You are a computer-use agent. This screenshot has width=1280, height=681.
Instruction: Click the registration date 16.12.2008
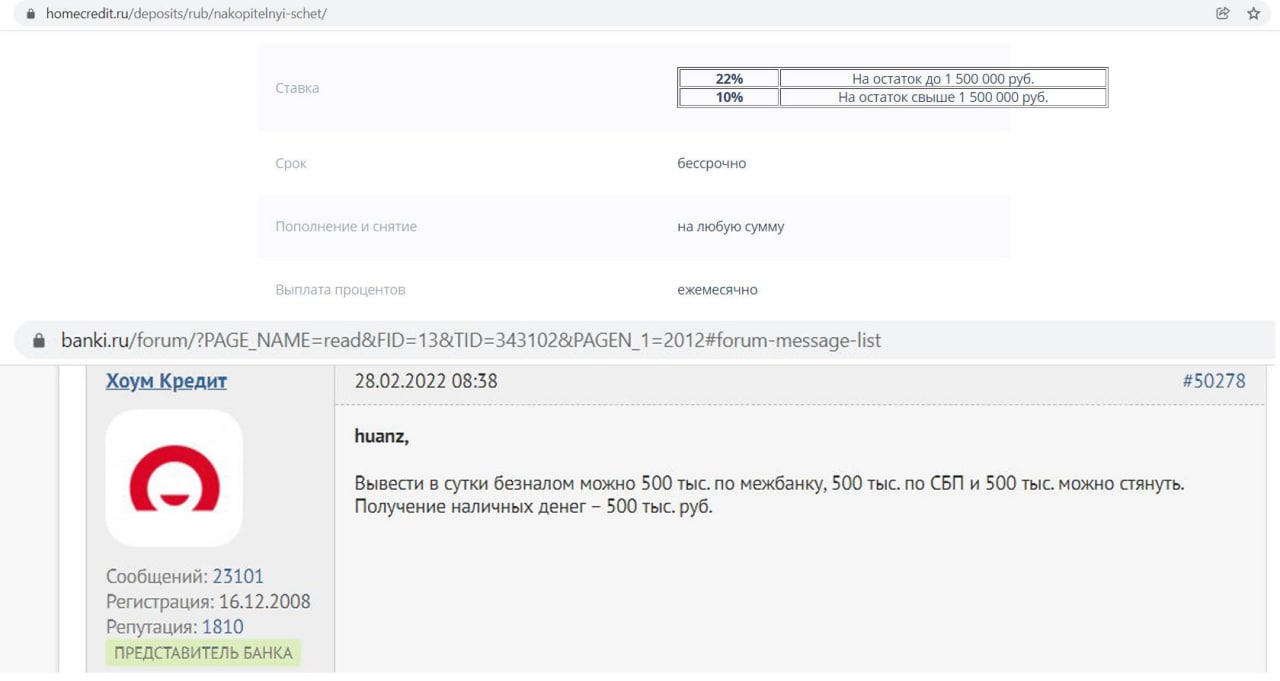click(264, 602)
